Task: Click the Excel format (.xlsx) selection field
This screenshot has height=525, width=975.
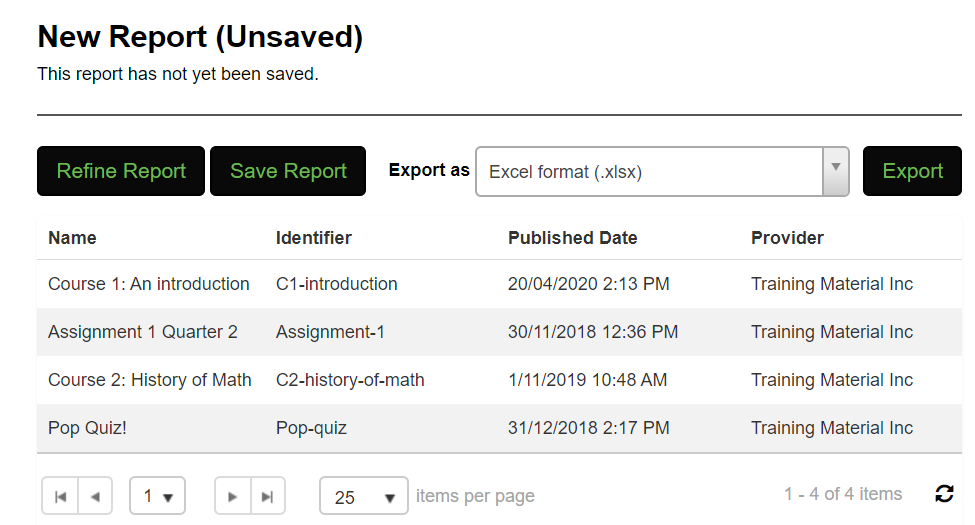Action: click(649, 172)
